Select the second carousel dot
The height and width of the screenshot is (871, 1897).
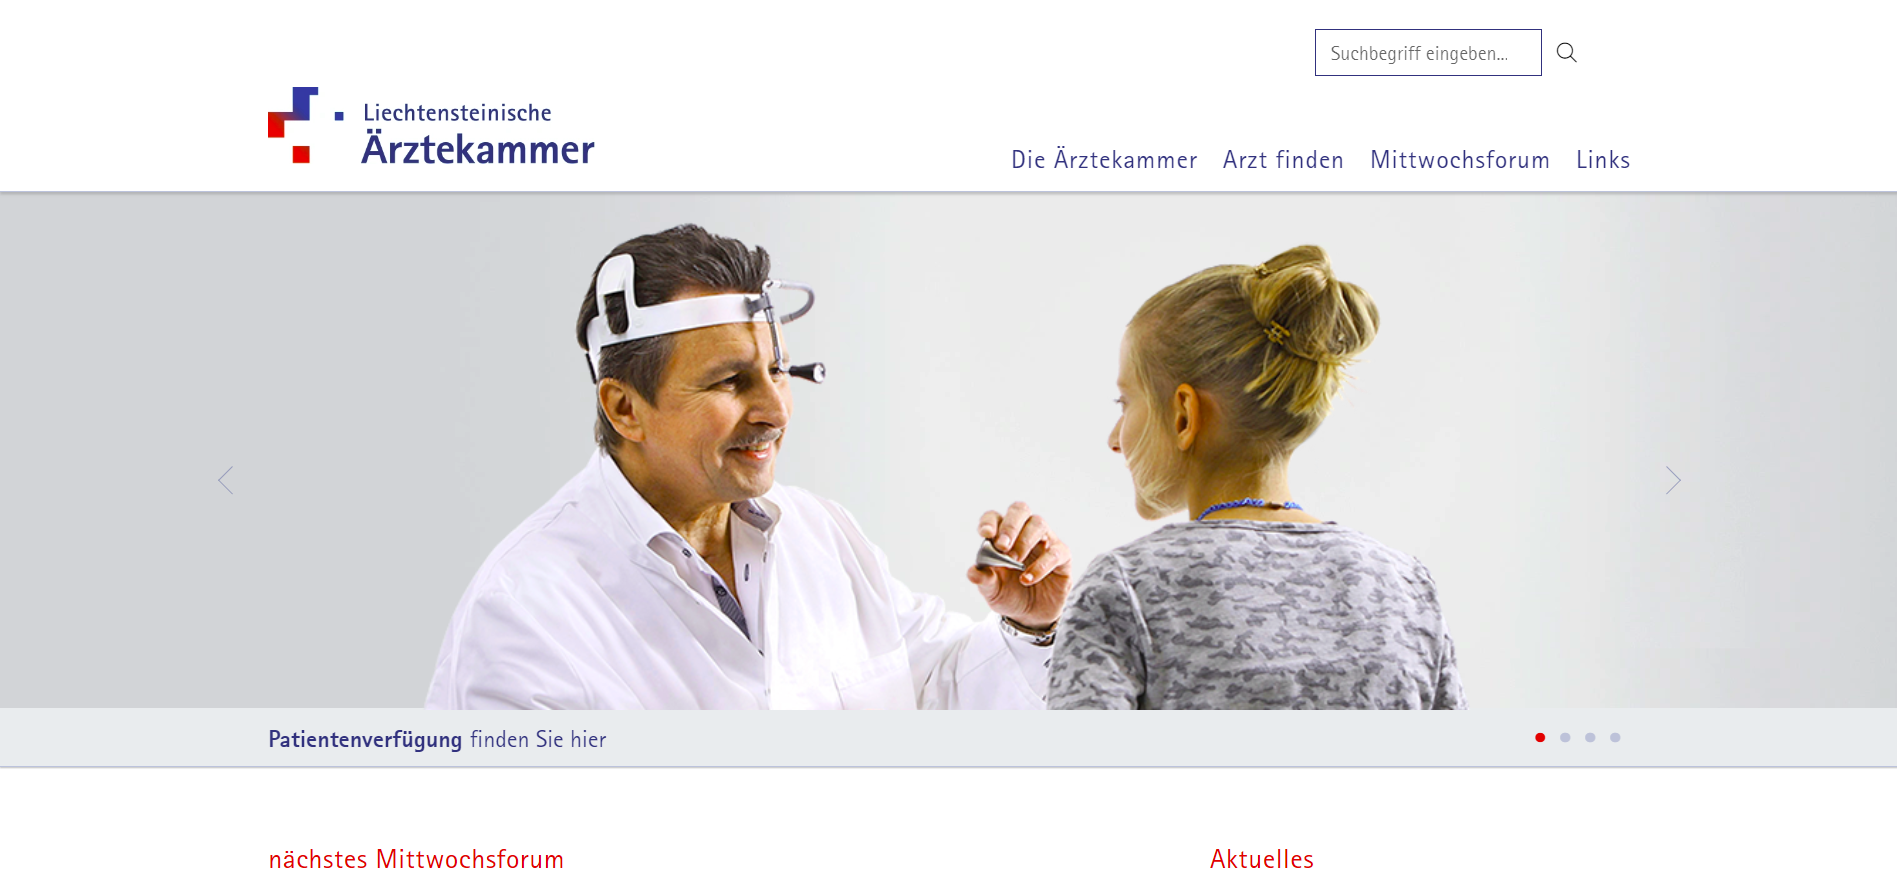[1565, 738]
